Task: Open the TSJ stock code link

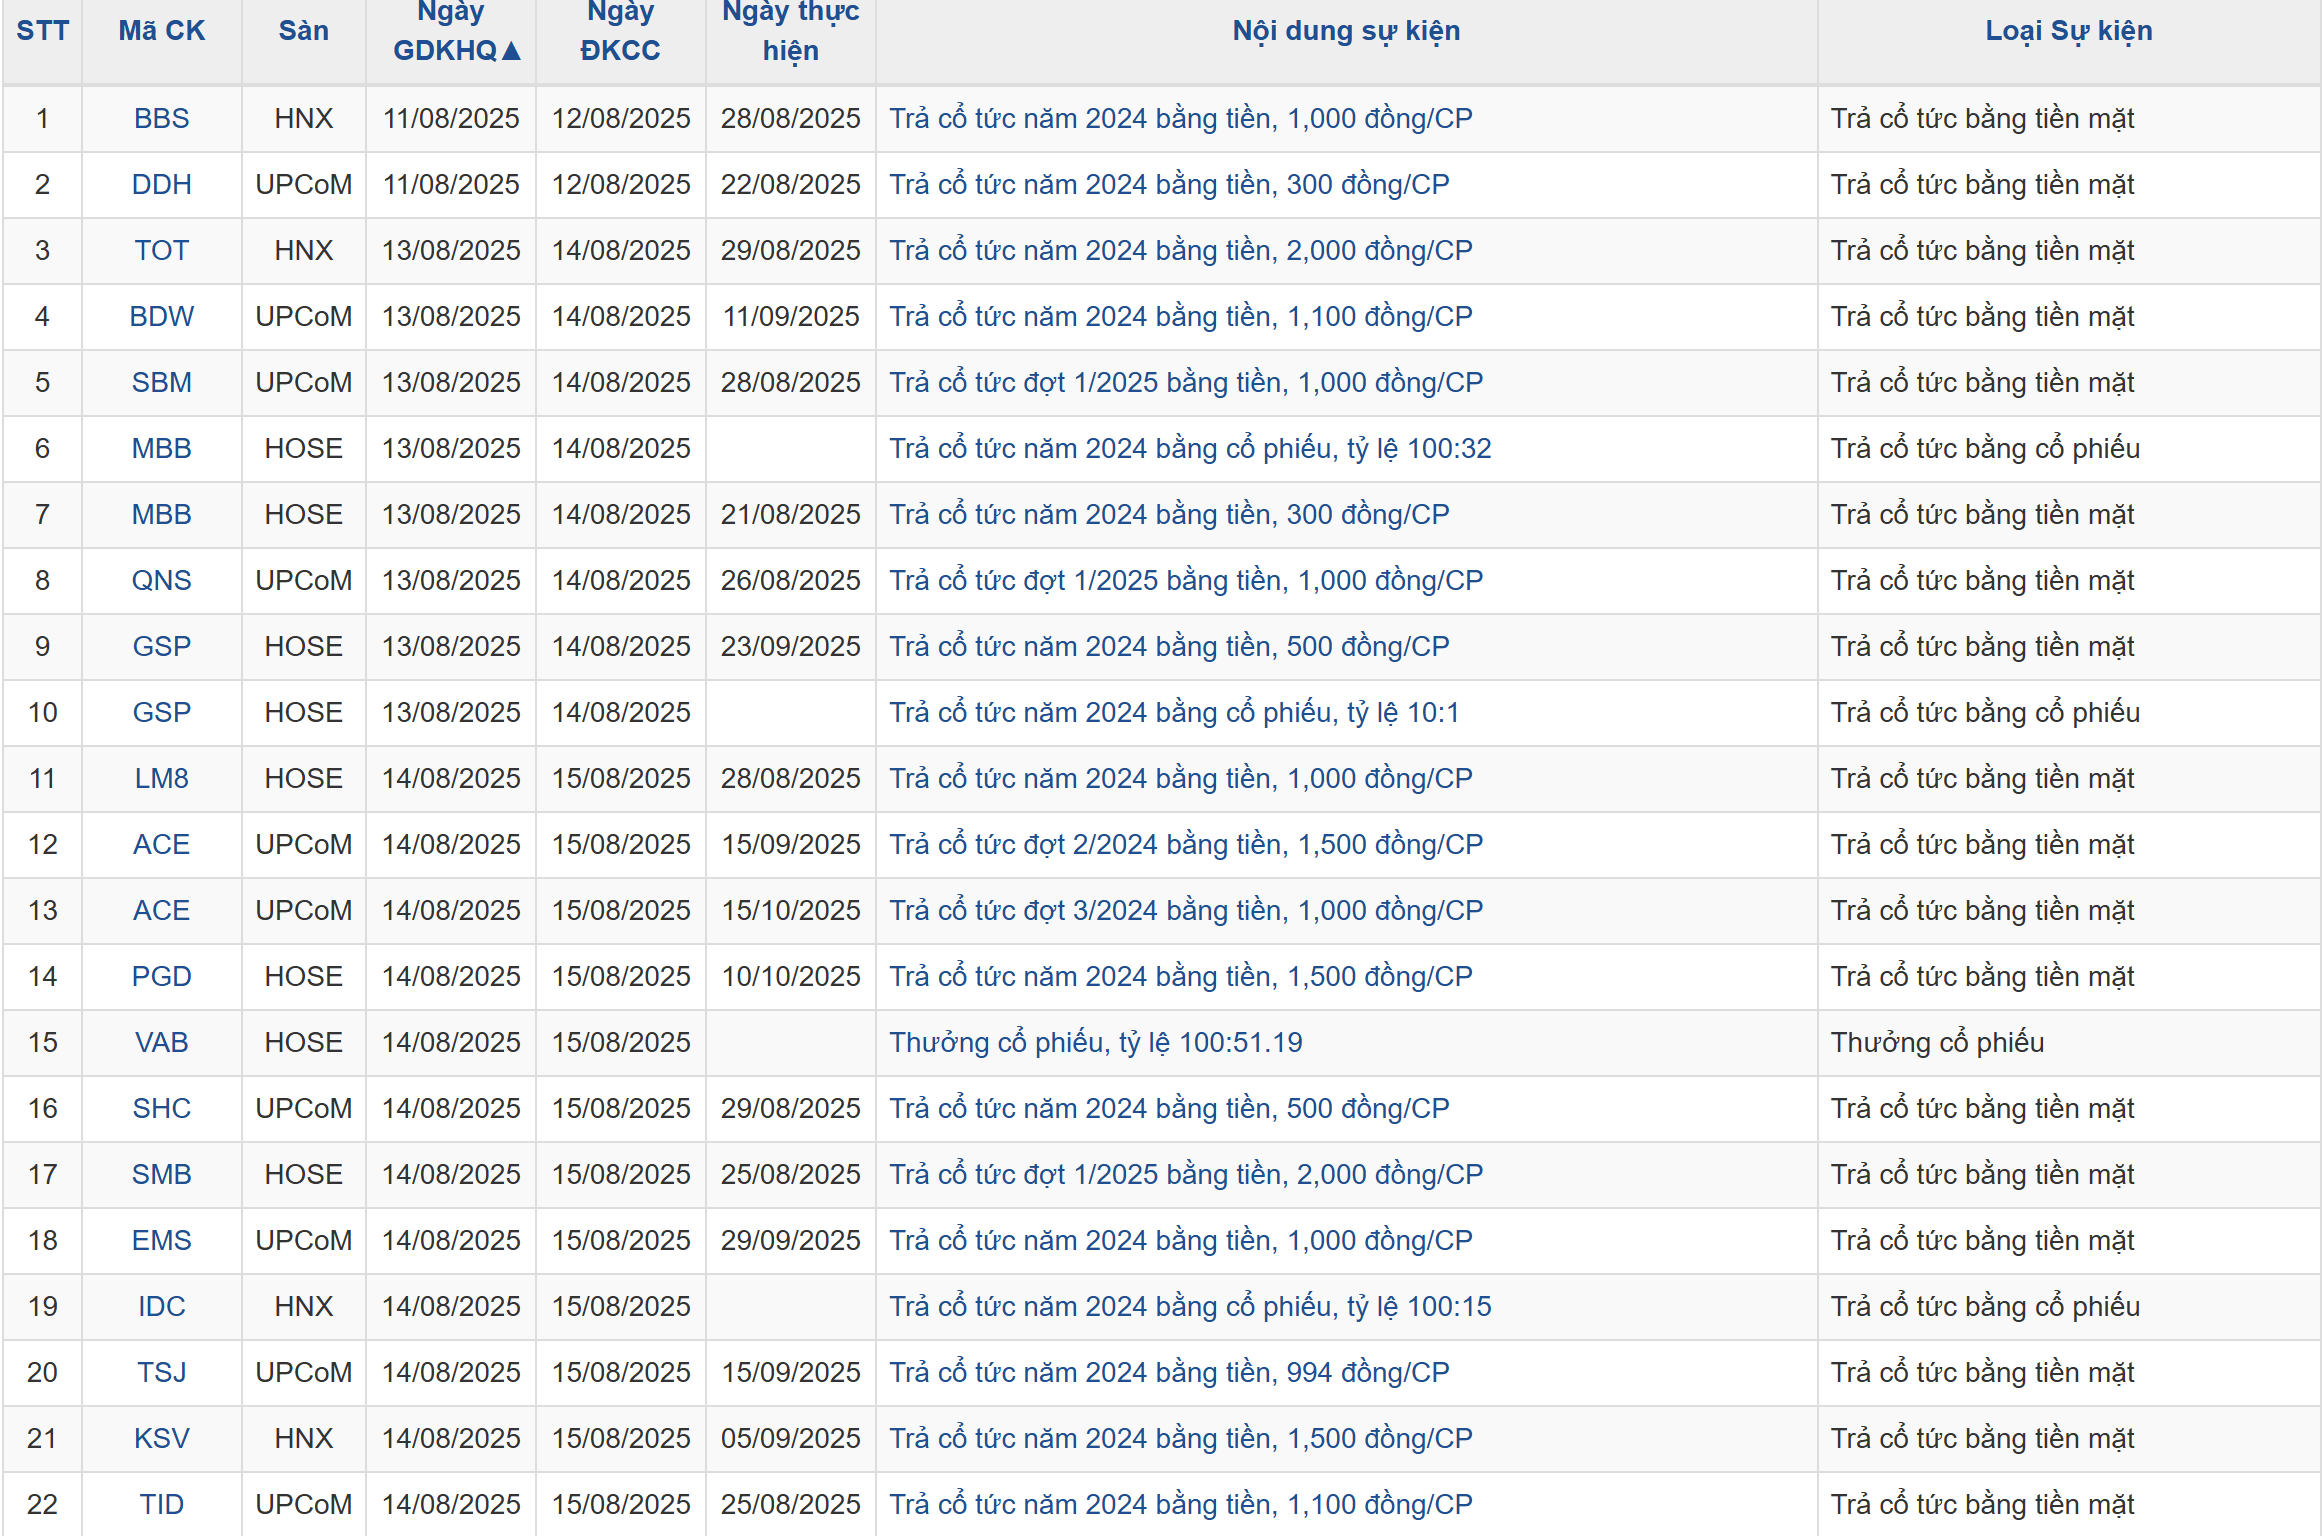Action: 161,1373
